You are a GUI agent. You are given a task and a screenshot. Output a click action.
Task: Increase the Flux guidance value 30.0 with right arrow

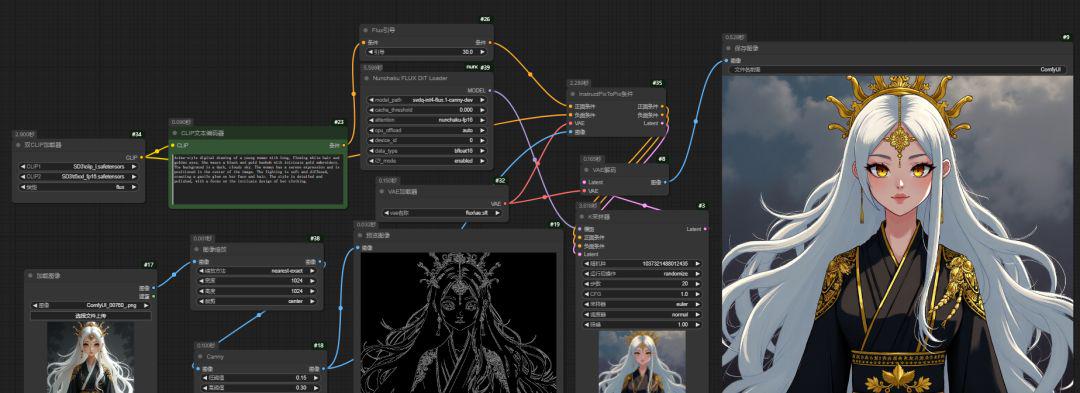coord(482,52)
